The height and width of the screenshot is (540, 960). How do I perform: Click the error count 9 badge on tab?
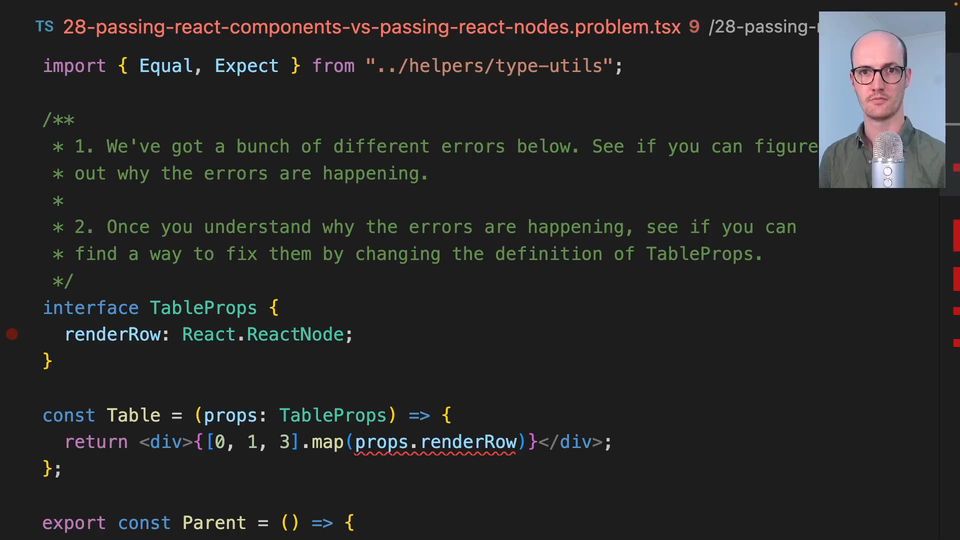tap(694, 27)
